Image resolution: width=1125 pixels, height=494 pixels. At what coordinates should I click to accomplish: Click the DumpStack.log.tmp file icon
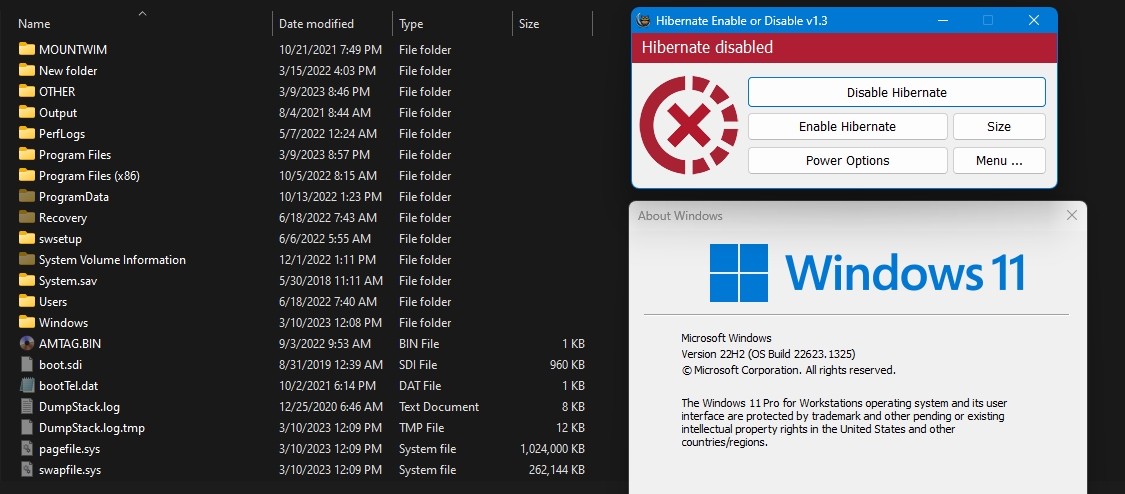27,427
